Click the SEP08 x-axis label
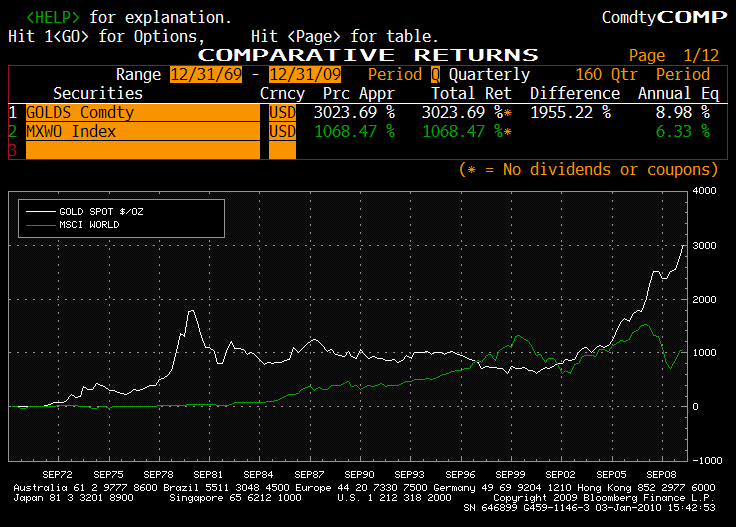This screenshot has height=527, width=736. [661, 474]
